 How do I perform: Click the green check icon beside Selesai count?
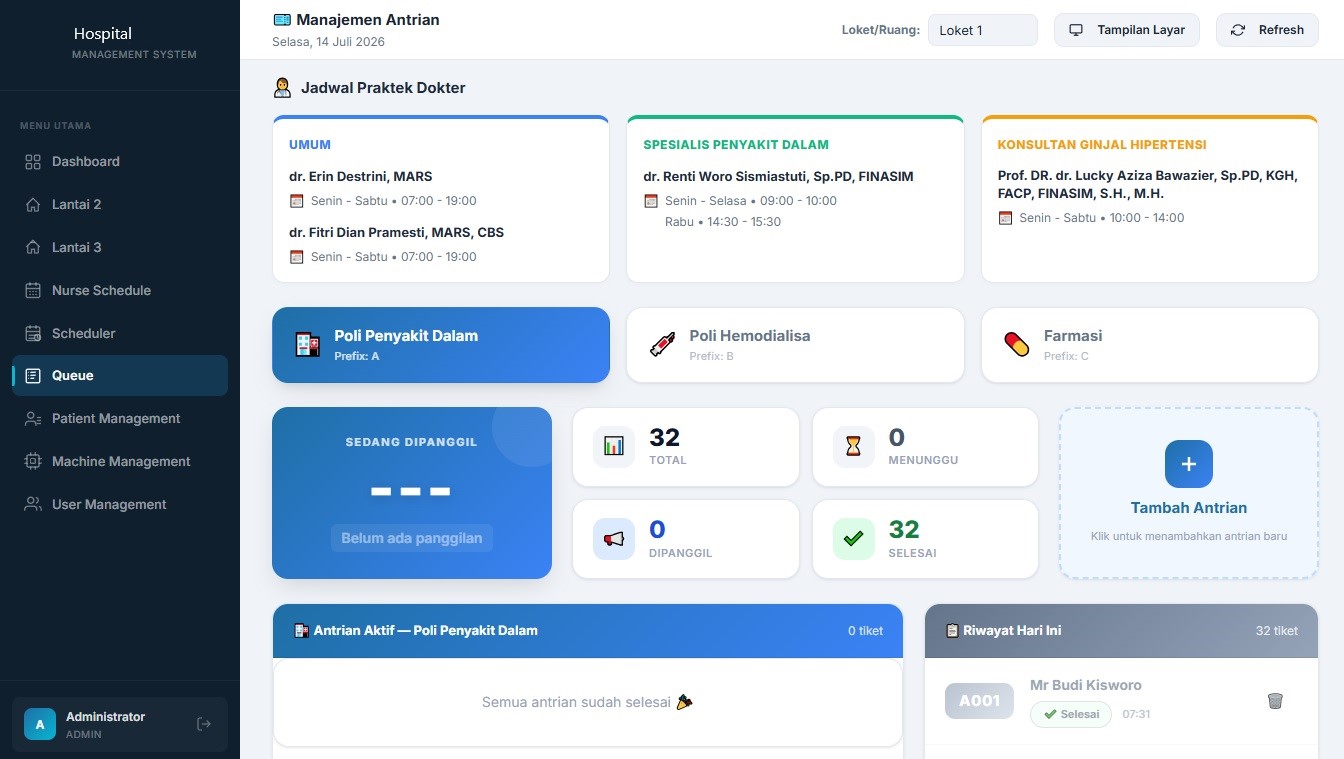tap(854, 539)
